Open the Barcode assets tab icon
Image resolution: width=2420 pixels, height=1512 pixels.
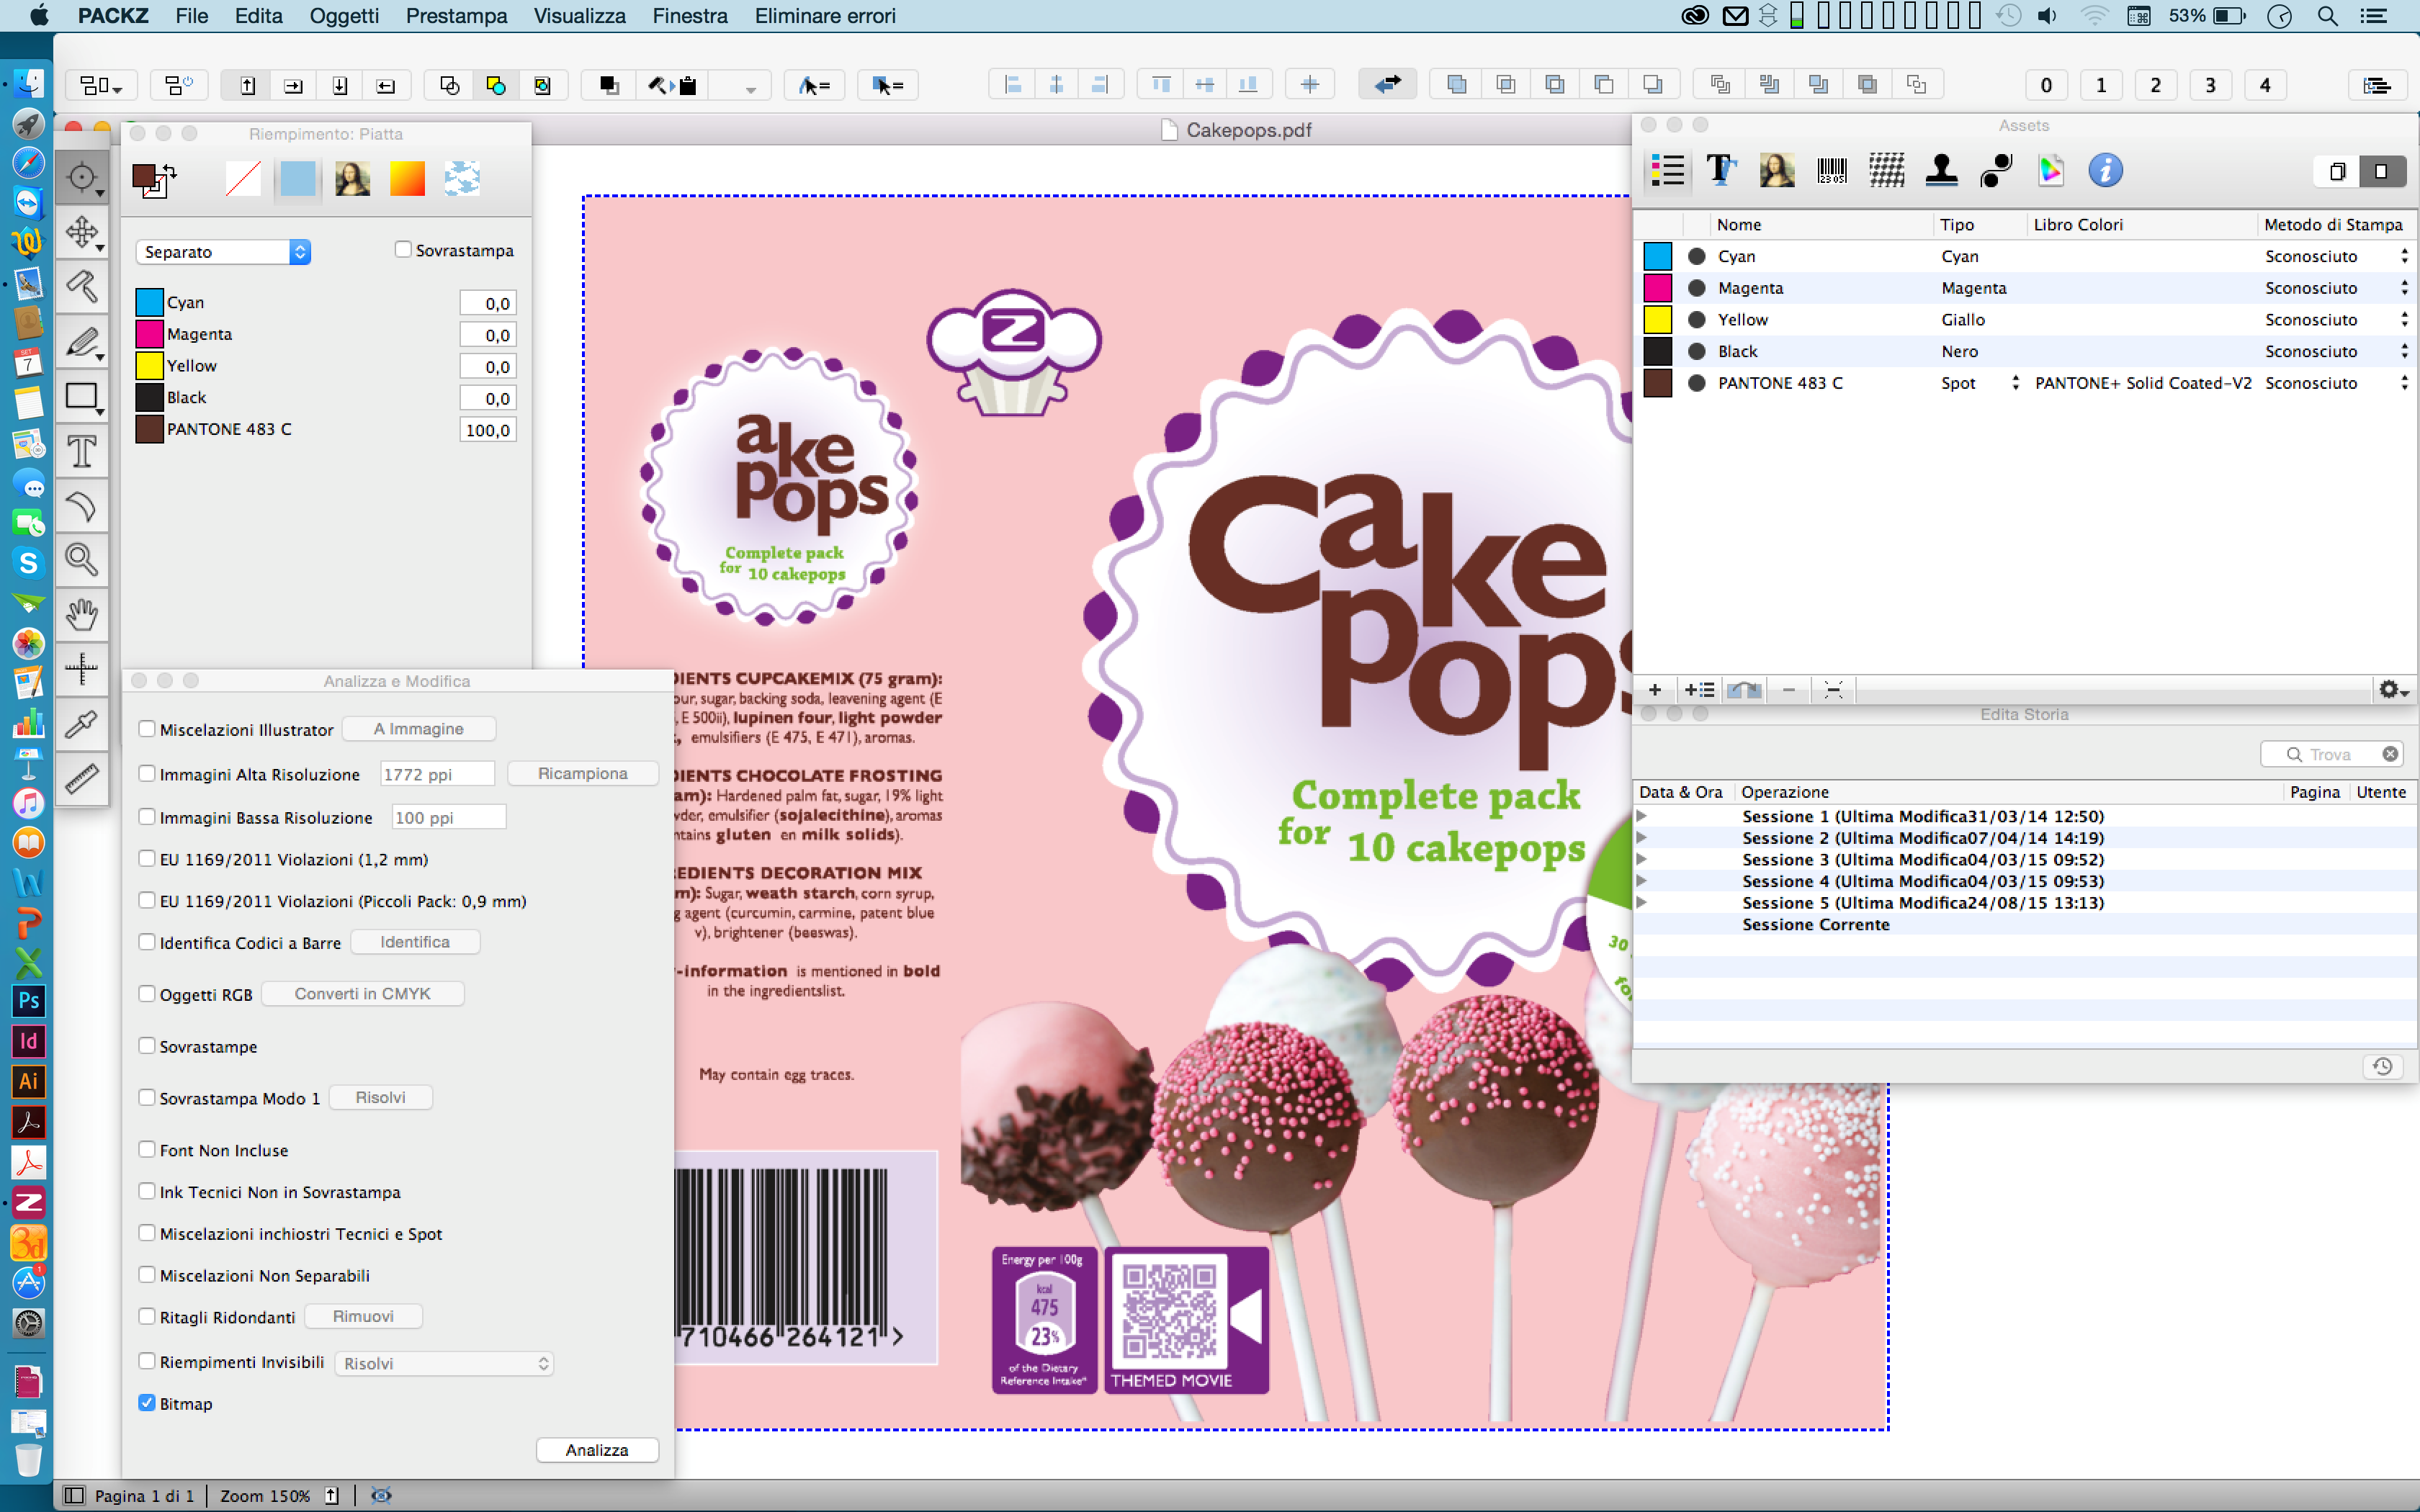pyautogui.click(x=1831, y=171)
